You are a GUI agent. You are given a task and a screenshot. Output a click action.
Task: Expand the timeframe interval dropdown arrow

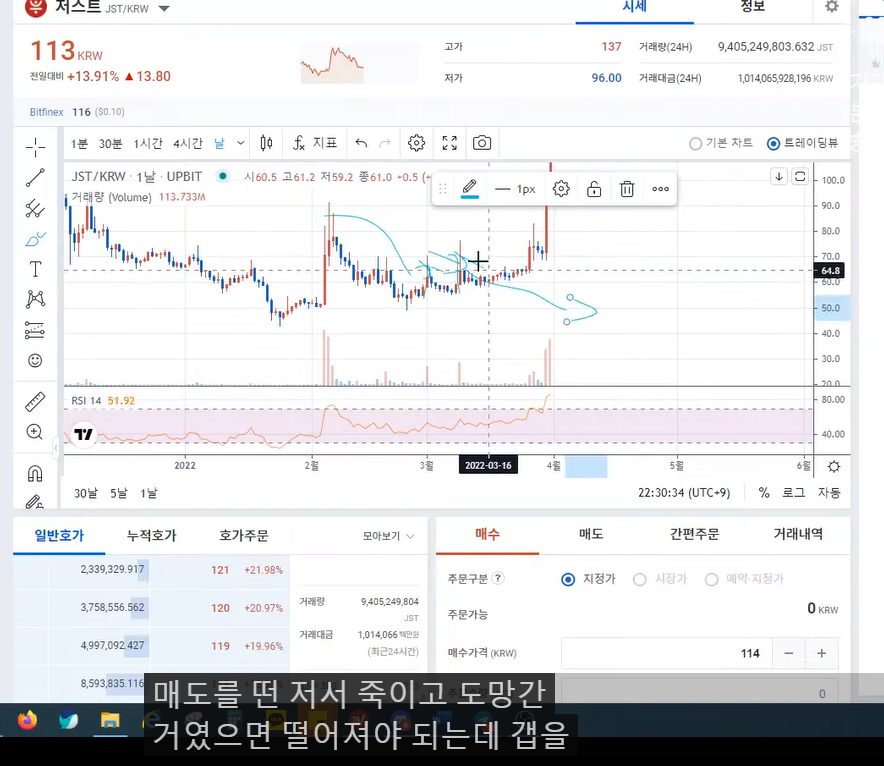[241, 143]
